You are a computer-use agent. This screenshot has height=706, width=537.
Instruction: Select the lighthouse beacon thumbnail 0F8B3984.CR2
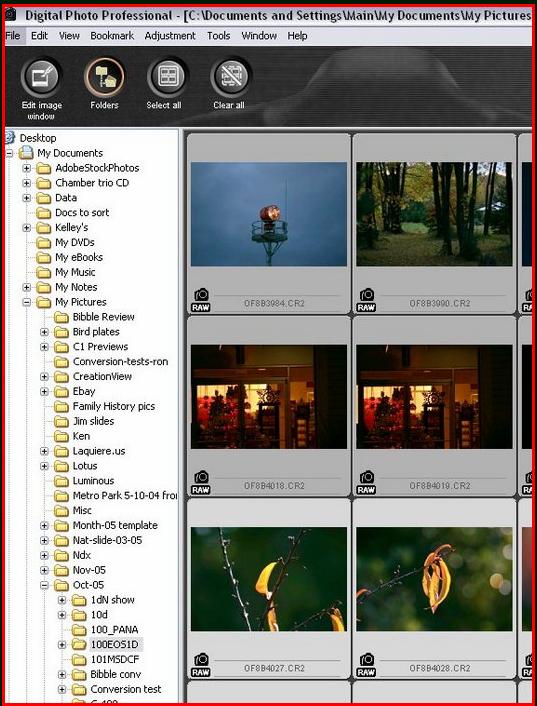point(269,214)
